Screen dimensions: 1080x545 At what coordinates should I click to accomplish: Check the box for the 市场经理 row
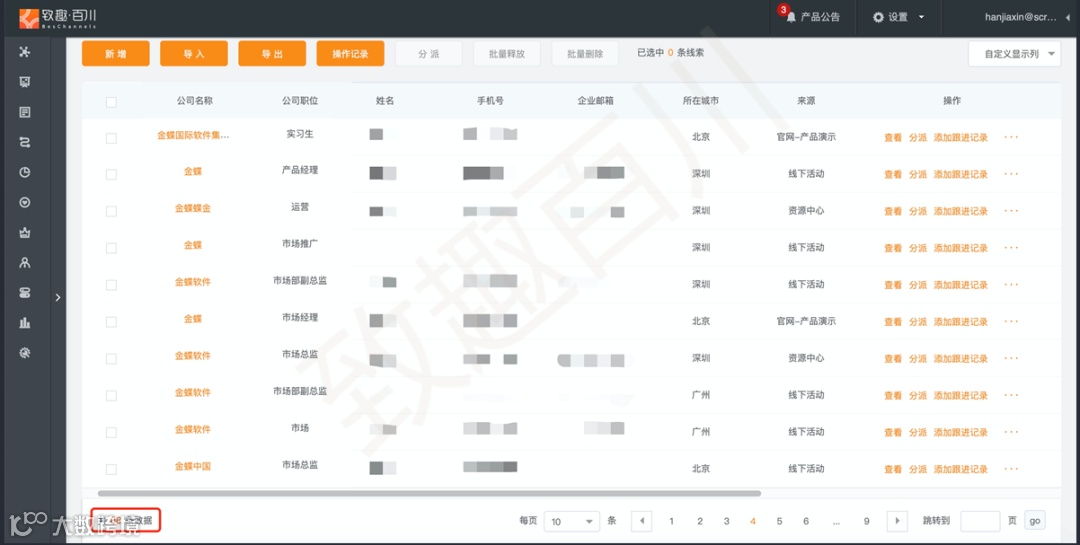(x=111, y=322)
